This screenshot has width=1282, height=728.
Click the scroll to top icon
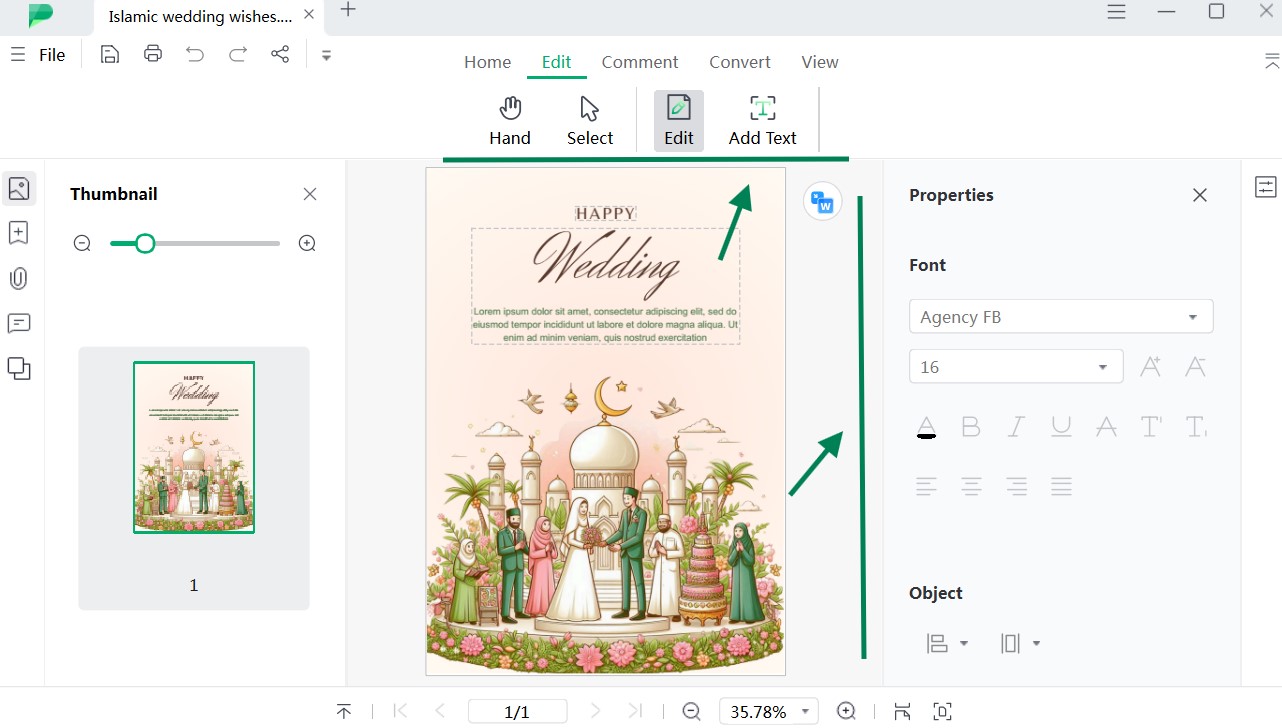pyautogui.click(x=343, y=711)
